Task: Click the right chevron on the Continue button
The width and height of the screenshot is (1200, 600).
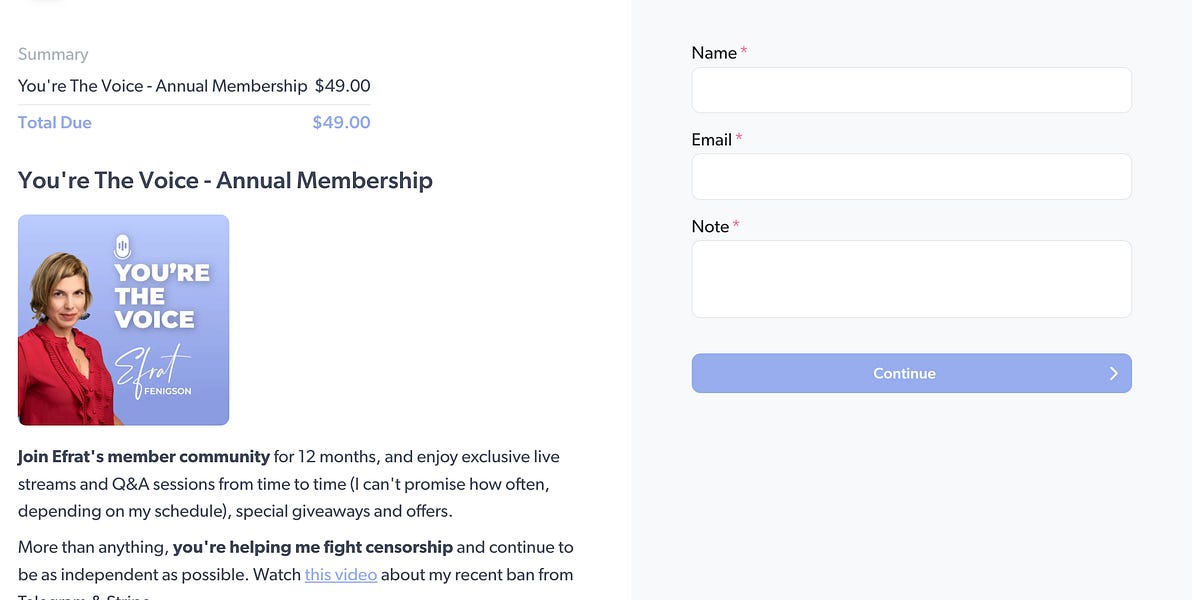Action: [1114, 373]
